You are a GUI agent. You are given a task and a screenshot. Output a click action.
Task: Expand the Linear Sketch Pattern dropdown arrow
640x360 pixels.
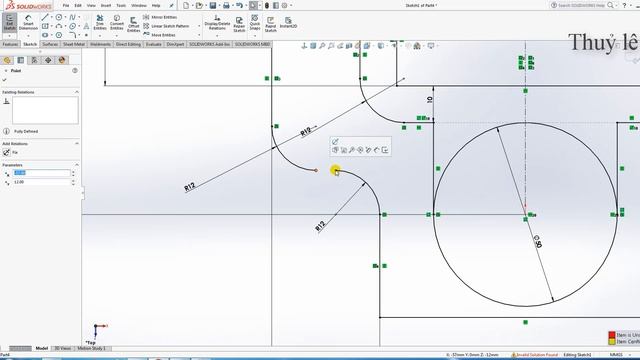pyautogui.click(x=199, y=26)
